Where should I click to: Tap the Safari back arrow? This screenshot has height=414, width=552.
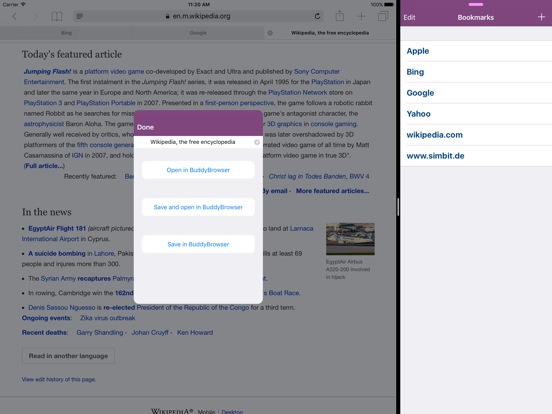[14, 16]
